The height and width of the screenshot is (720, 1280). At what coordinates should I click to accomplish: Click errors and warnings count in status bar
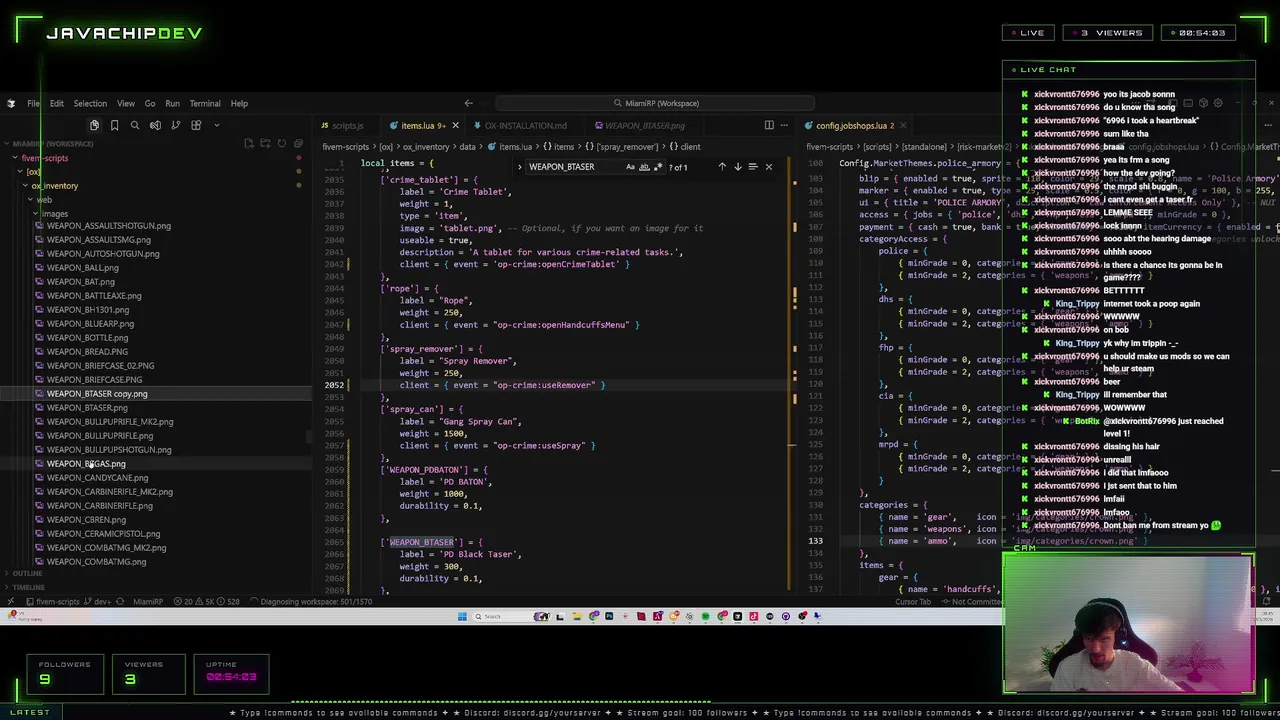tap(206, 602)
